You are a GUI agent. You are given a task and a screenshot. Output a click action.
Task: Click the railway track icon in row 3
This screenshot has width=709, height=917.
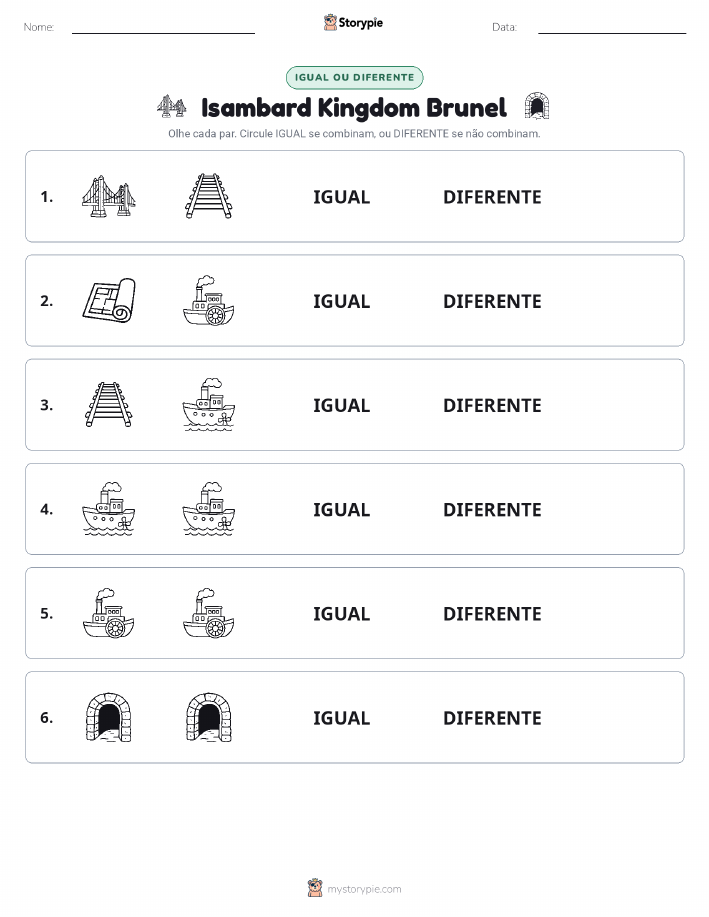[x=109, y=405]
